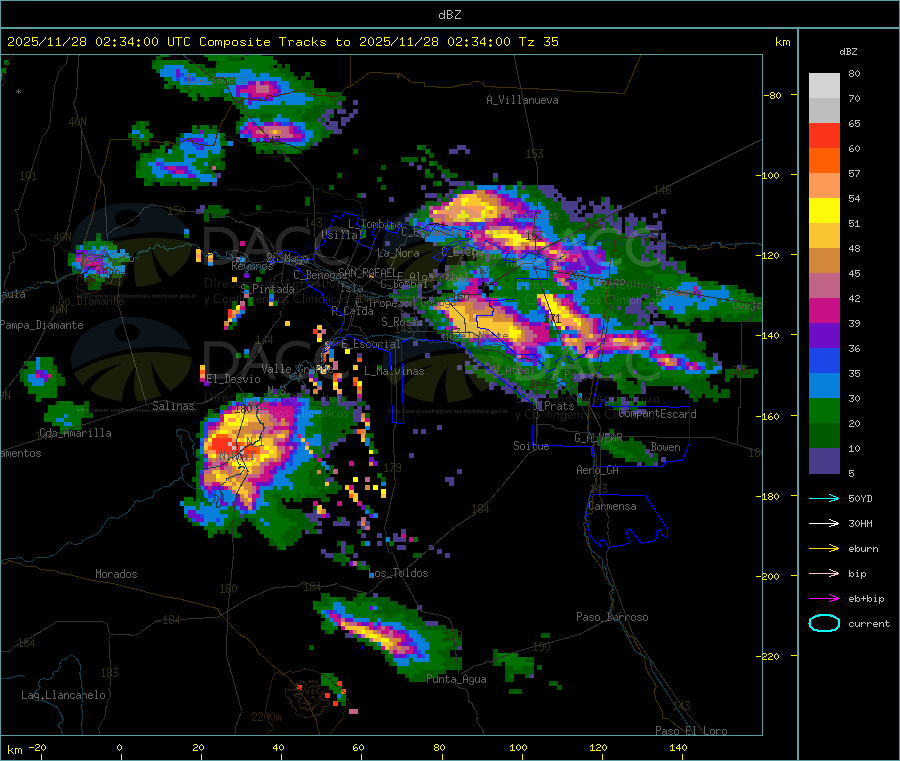This screenshot has width=900, height=761.
Task: Pick the slate purple 5-10 dBZ swatch
Action: click(x=824, y=461)
